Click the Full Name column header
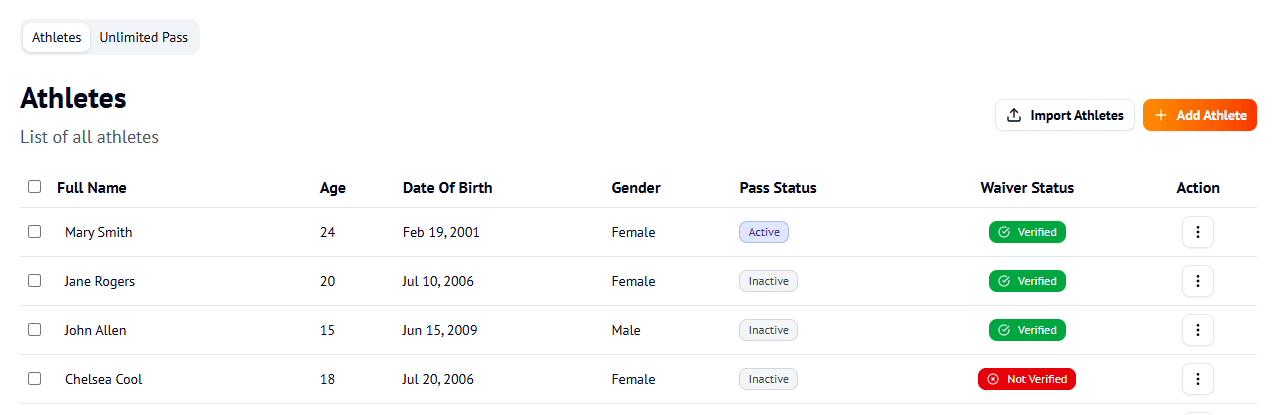The image size is (1276, 415). click(92, 188)
